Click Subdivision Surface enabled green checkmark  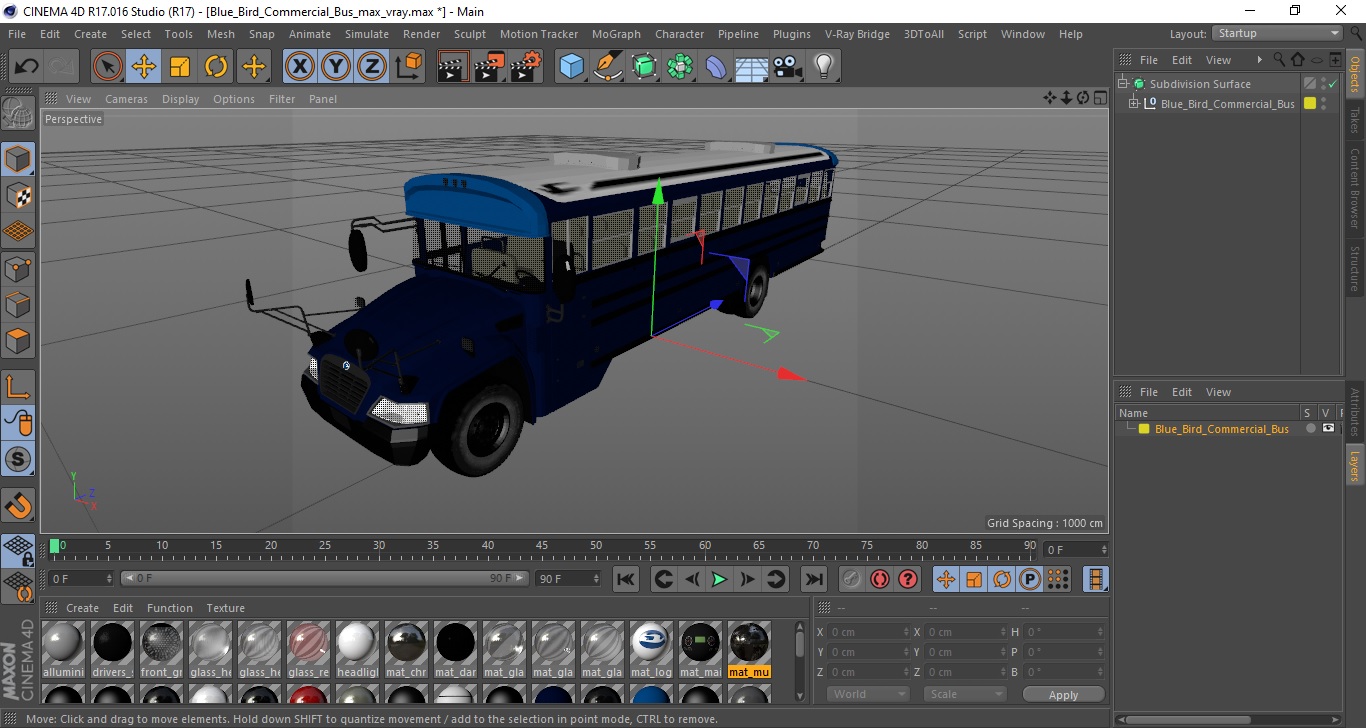coord(1332,84)
